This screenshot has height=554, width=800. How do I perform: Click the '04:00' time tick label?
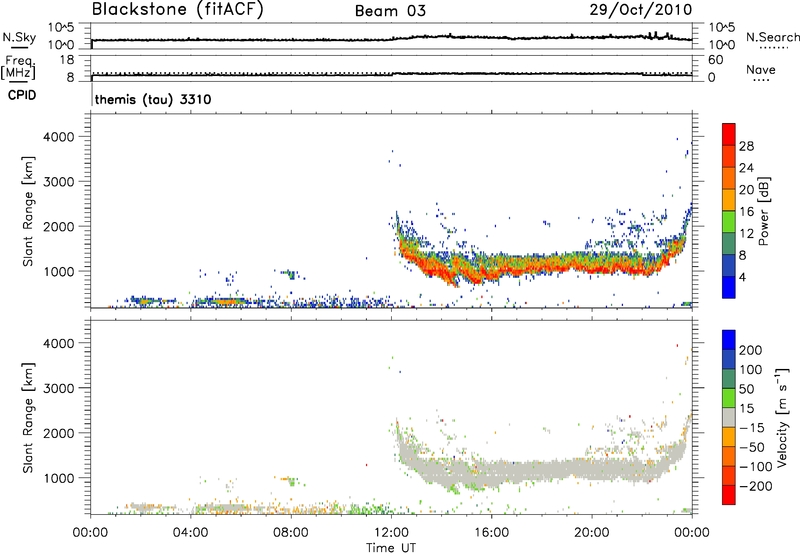[191, 533]
